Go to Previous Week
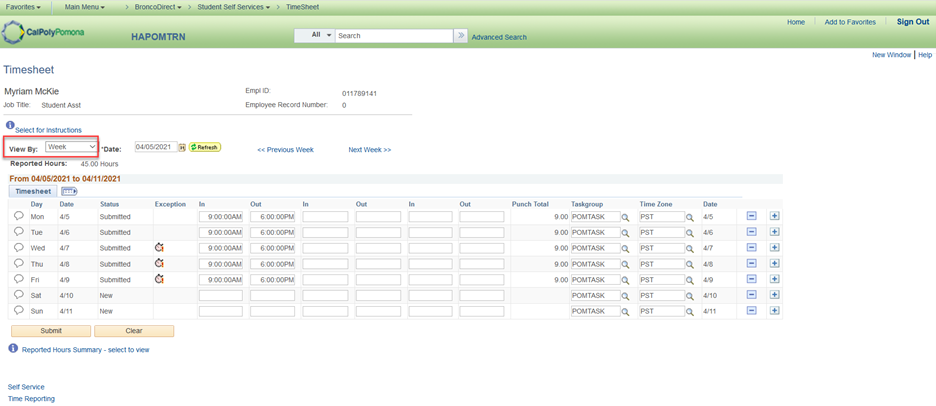 [285, 150]
